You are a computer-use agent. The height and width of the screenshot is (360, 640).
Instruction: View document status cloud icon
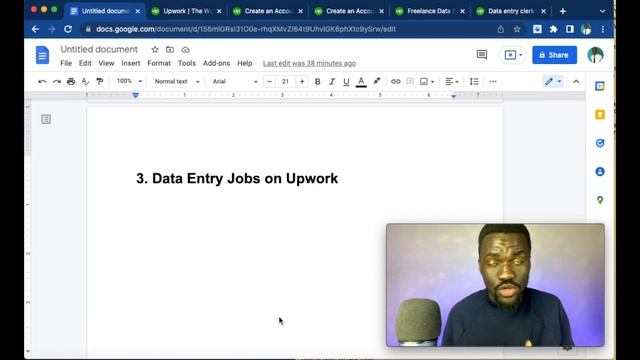[x=185, y=50]
